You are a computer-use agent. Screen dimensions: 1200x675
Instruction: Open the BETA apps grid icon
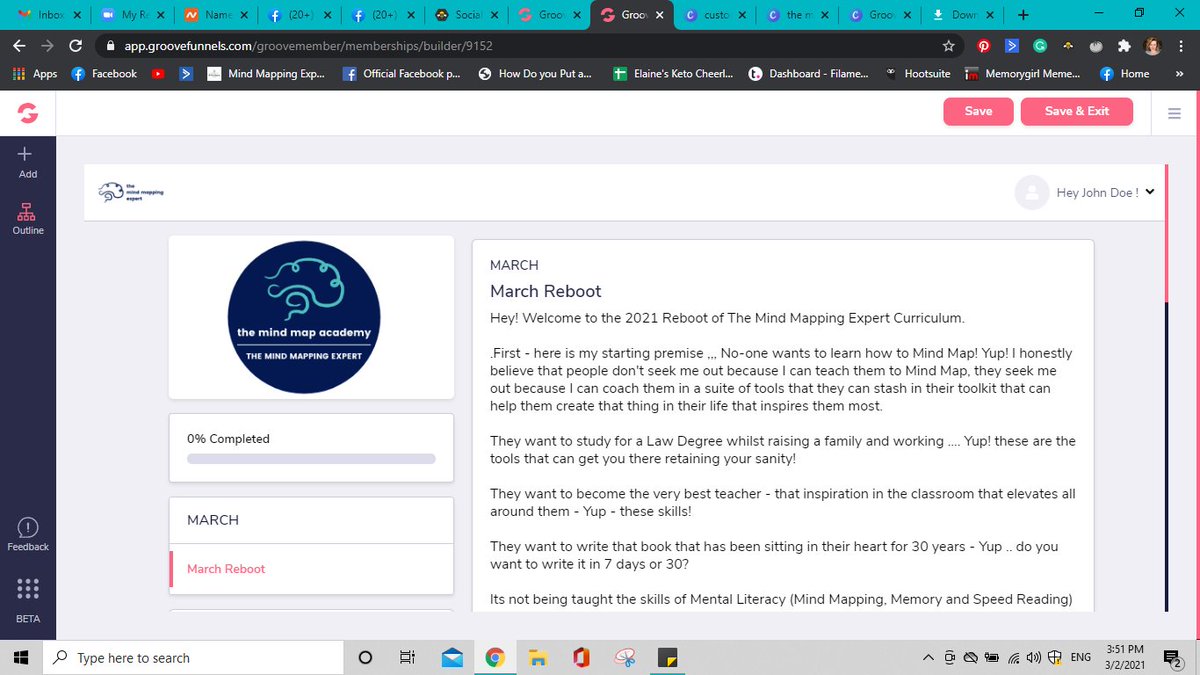click(28, 588)
